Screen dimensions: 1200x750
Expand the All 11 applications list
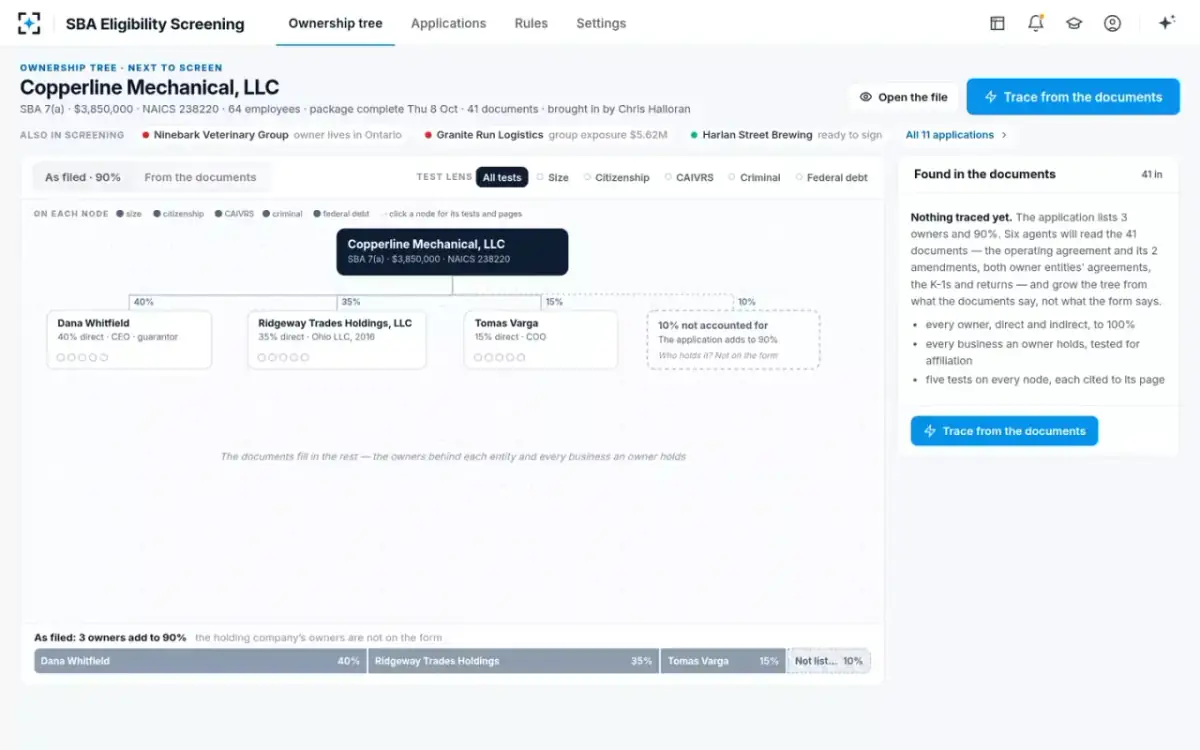(956, 135)
